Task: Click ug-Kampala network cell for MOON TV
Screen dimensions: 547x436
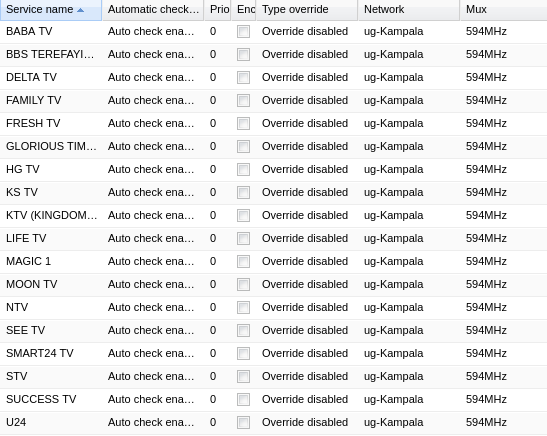Action: (x=394, y=285)
